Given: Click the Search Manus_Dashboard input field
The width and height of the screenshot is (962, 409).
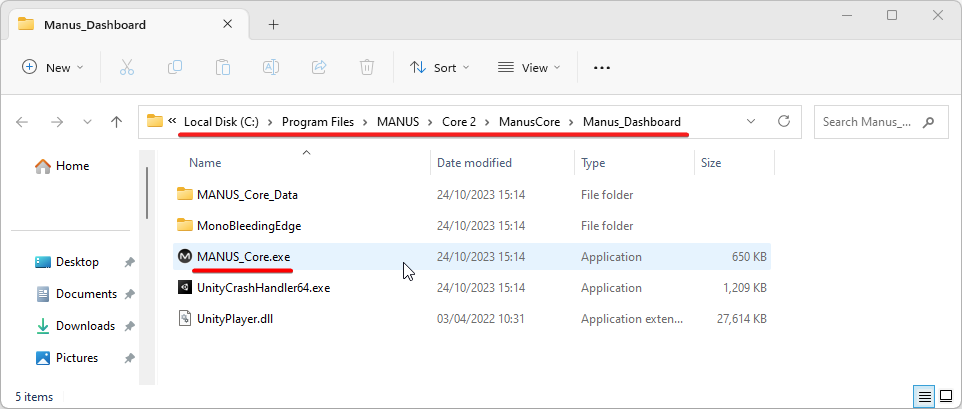Looking at the screenshot, I should pos(868,121).
